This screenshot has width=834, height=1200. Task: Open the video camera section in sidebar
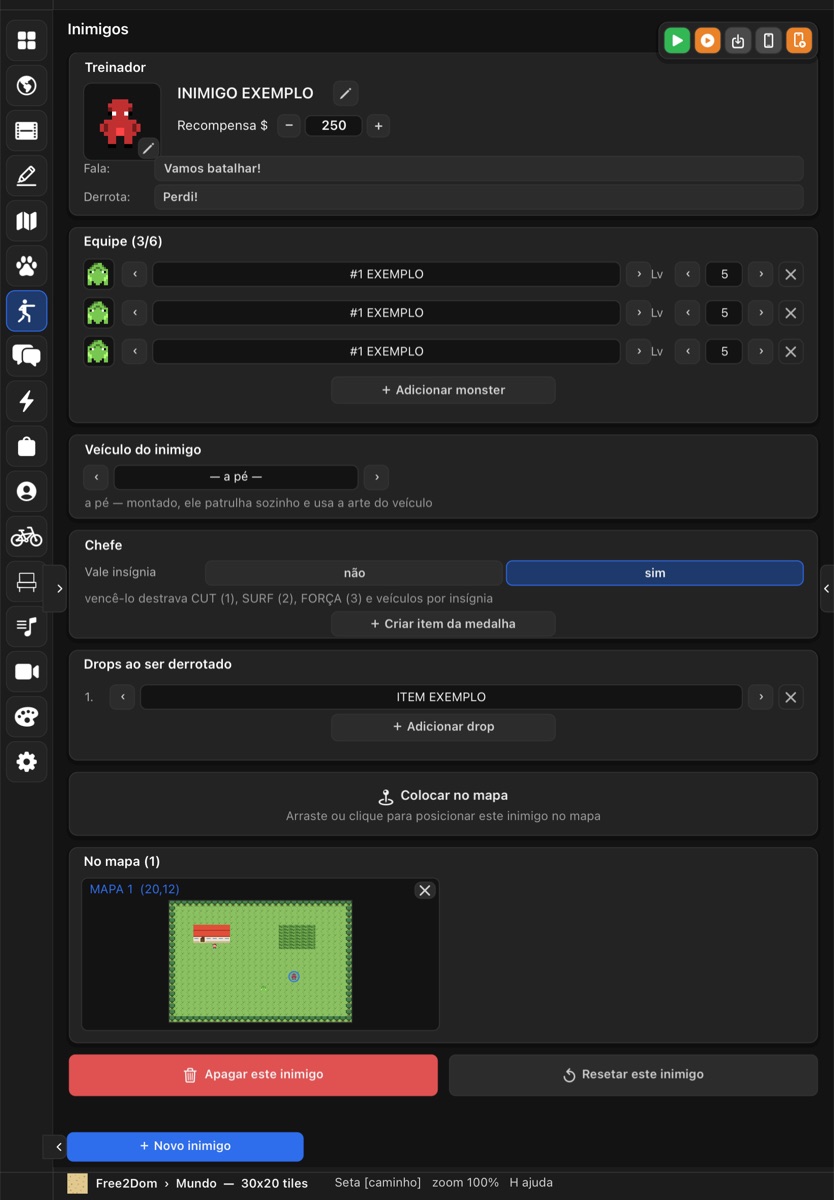pos(27,672)
